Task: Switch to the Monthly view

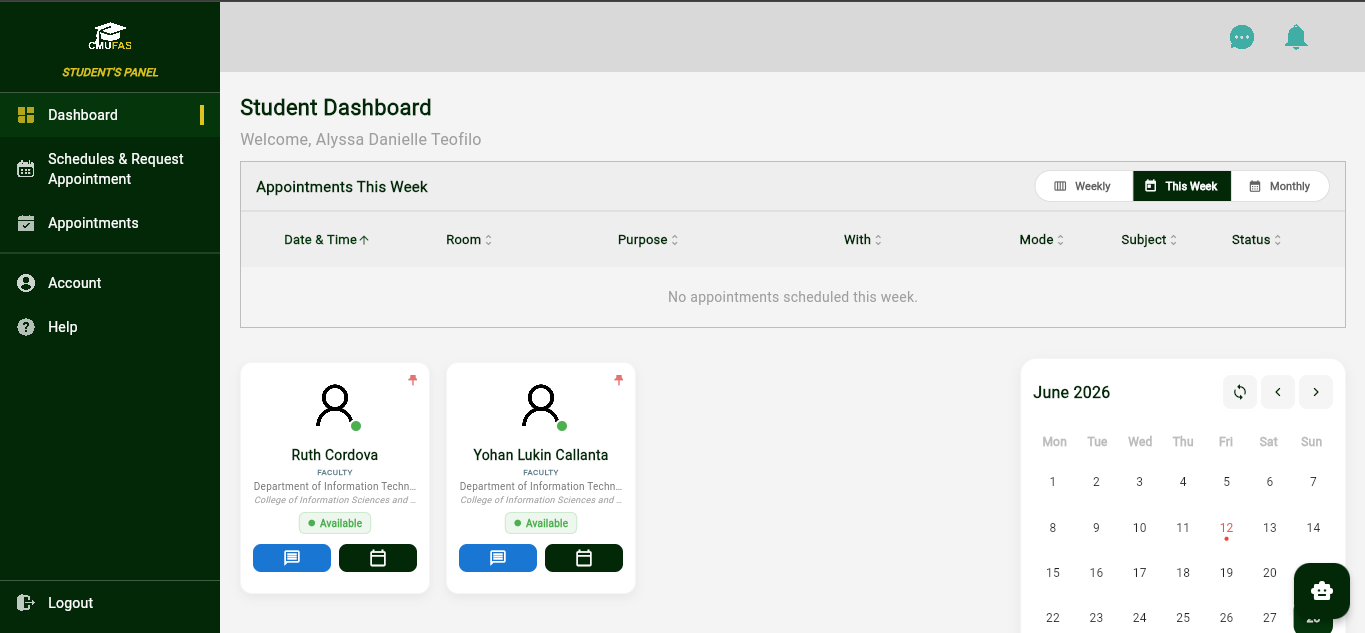Action: click(x=1280, y=186)
